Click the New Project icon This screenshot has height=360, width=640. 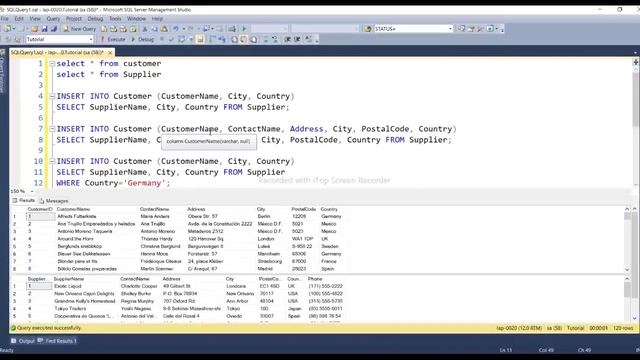tap(7, 29)
